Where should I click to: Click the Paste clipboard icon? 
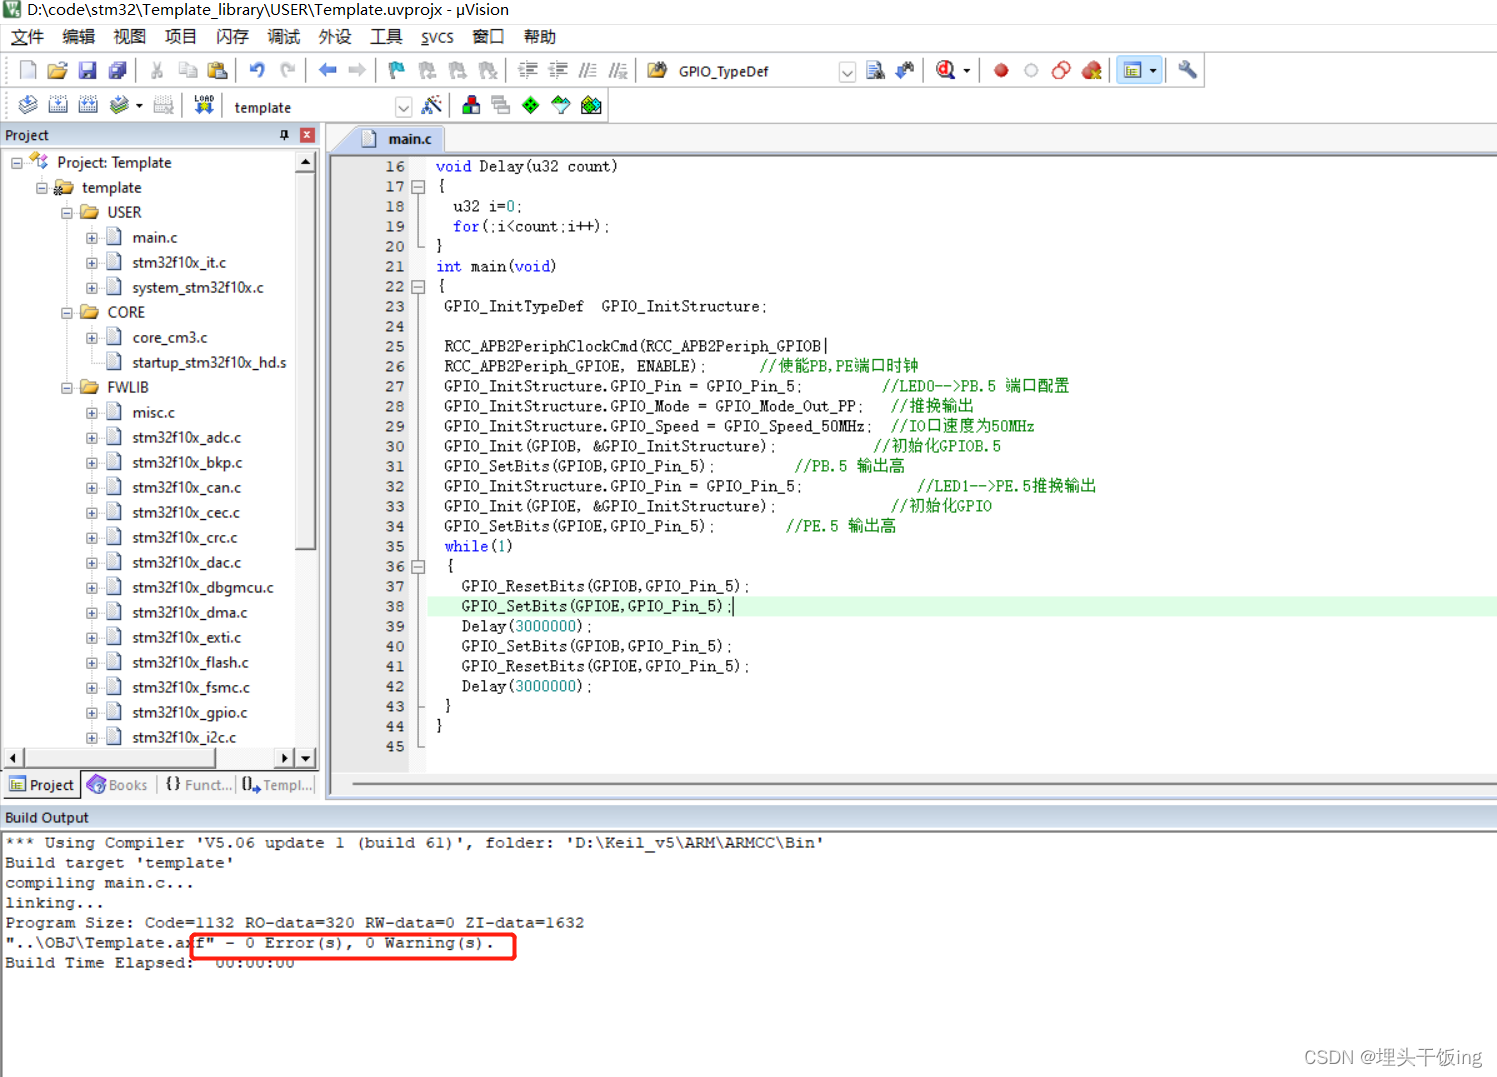point(217,70)
